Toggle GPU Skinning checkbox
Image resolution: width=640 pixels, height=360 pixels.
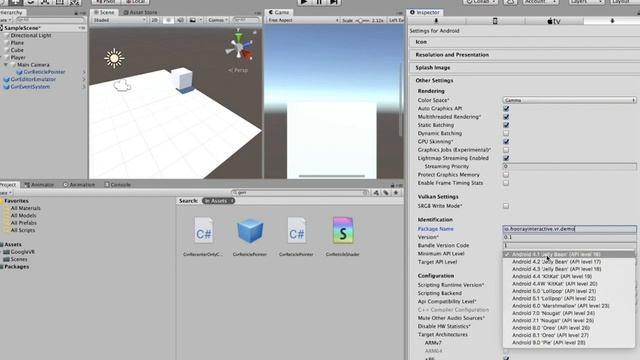click(506, 142)
